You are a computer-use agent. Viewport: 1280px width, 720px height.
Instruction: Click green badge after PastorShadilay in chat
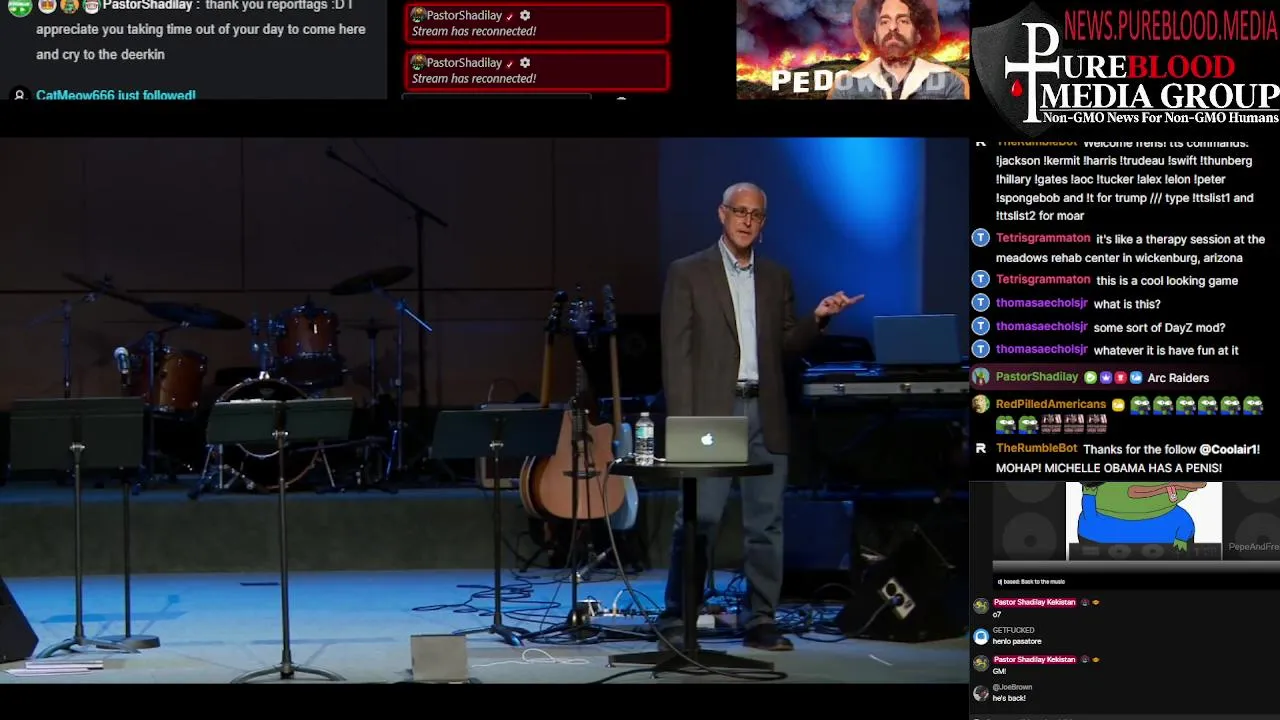1091,377
